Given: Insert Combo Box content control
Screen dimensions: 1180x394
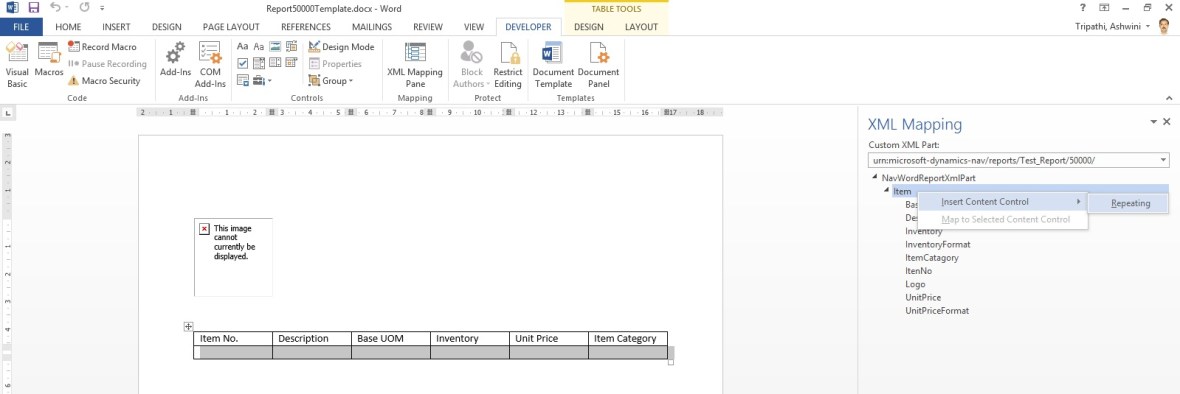Looking at the screenshot, I should pyautogui.click(x=259, y=63).
